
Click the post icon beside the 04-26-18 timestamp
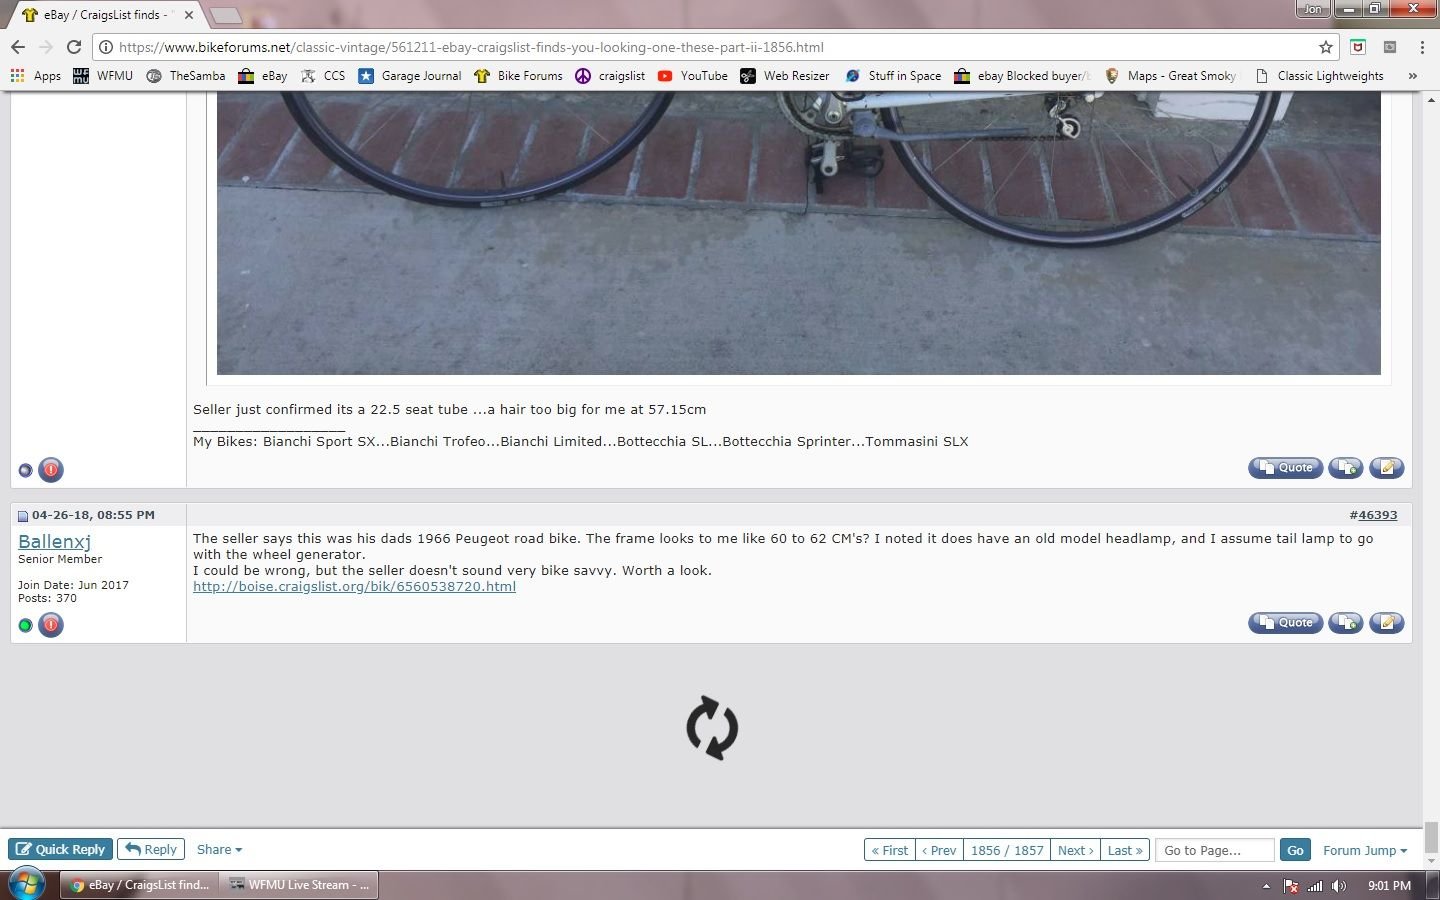[x=23, y=516]
